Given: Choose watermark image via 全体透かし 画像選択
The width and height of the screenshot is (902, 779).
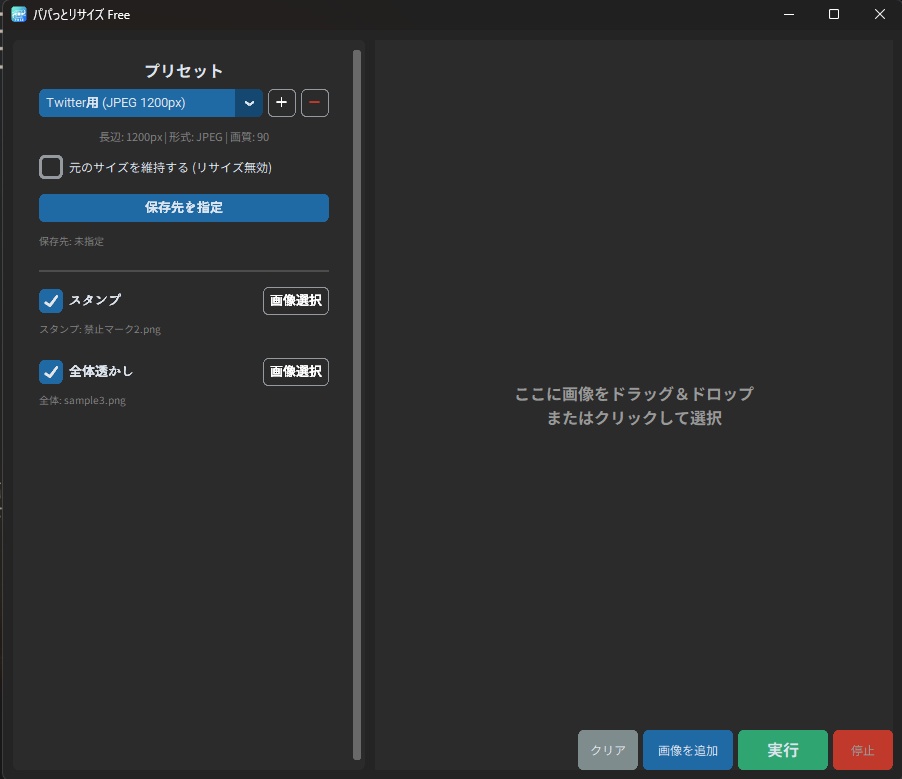Looking at the screenshot, I should 296,372.
